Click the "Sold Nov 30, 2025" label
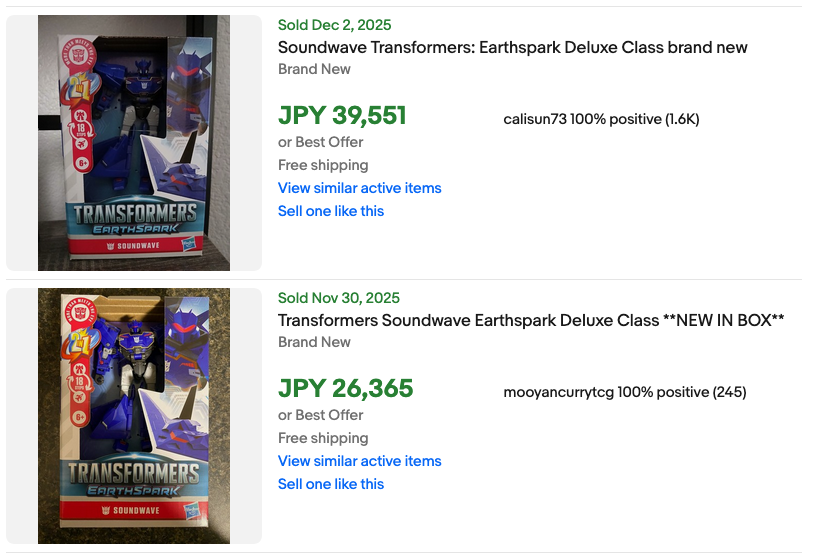The height and width of the screenshot is (553, 813). click(x=338, y=298)
